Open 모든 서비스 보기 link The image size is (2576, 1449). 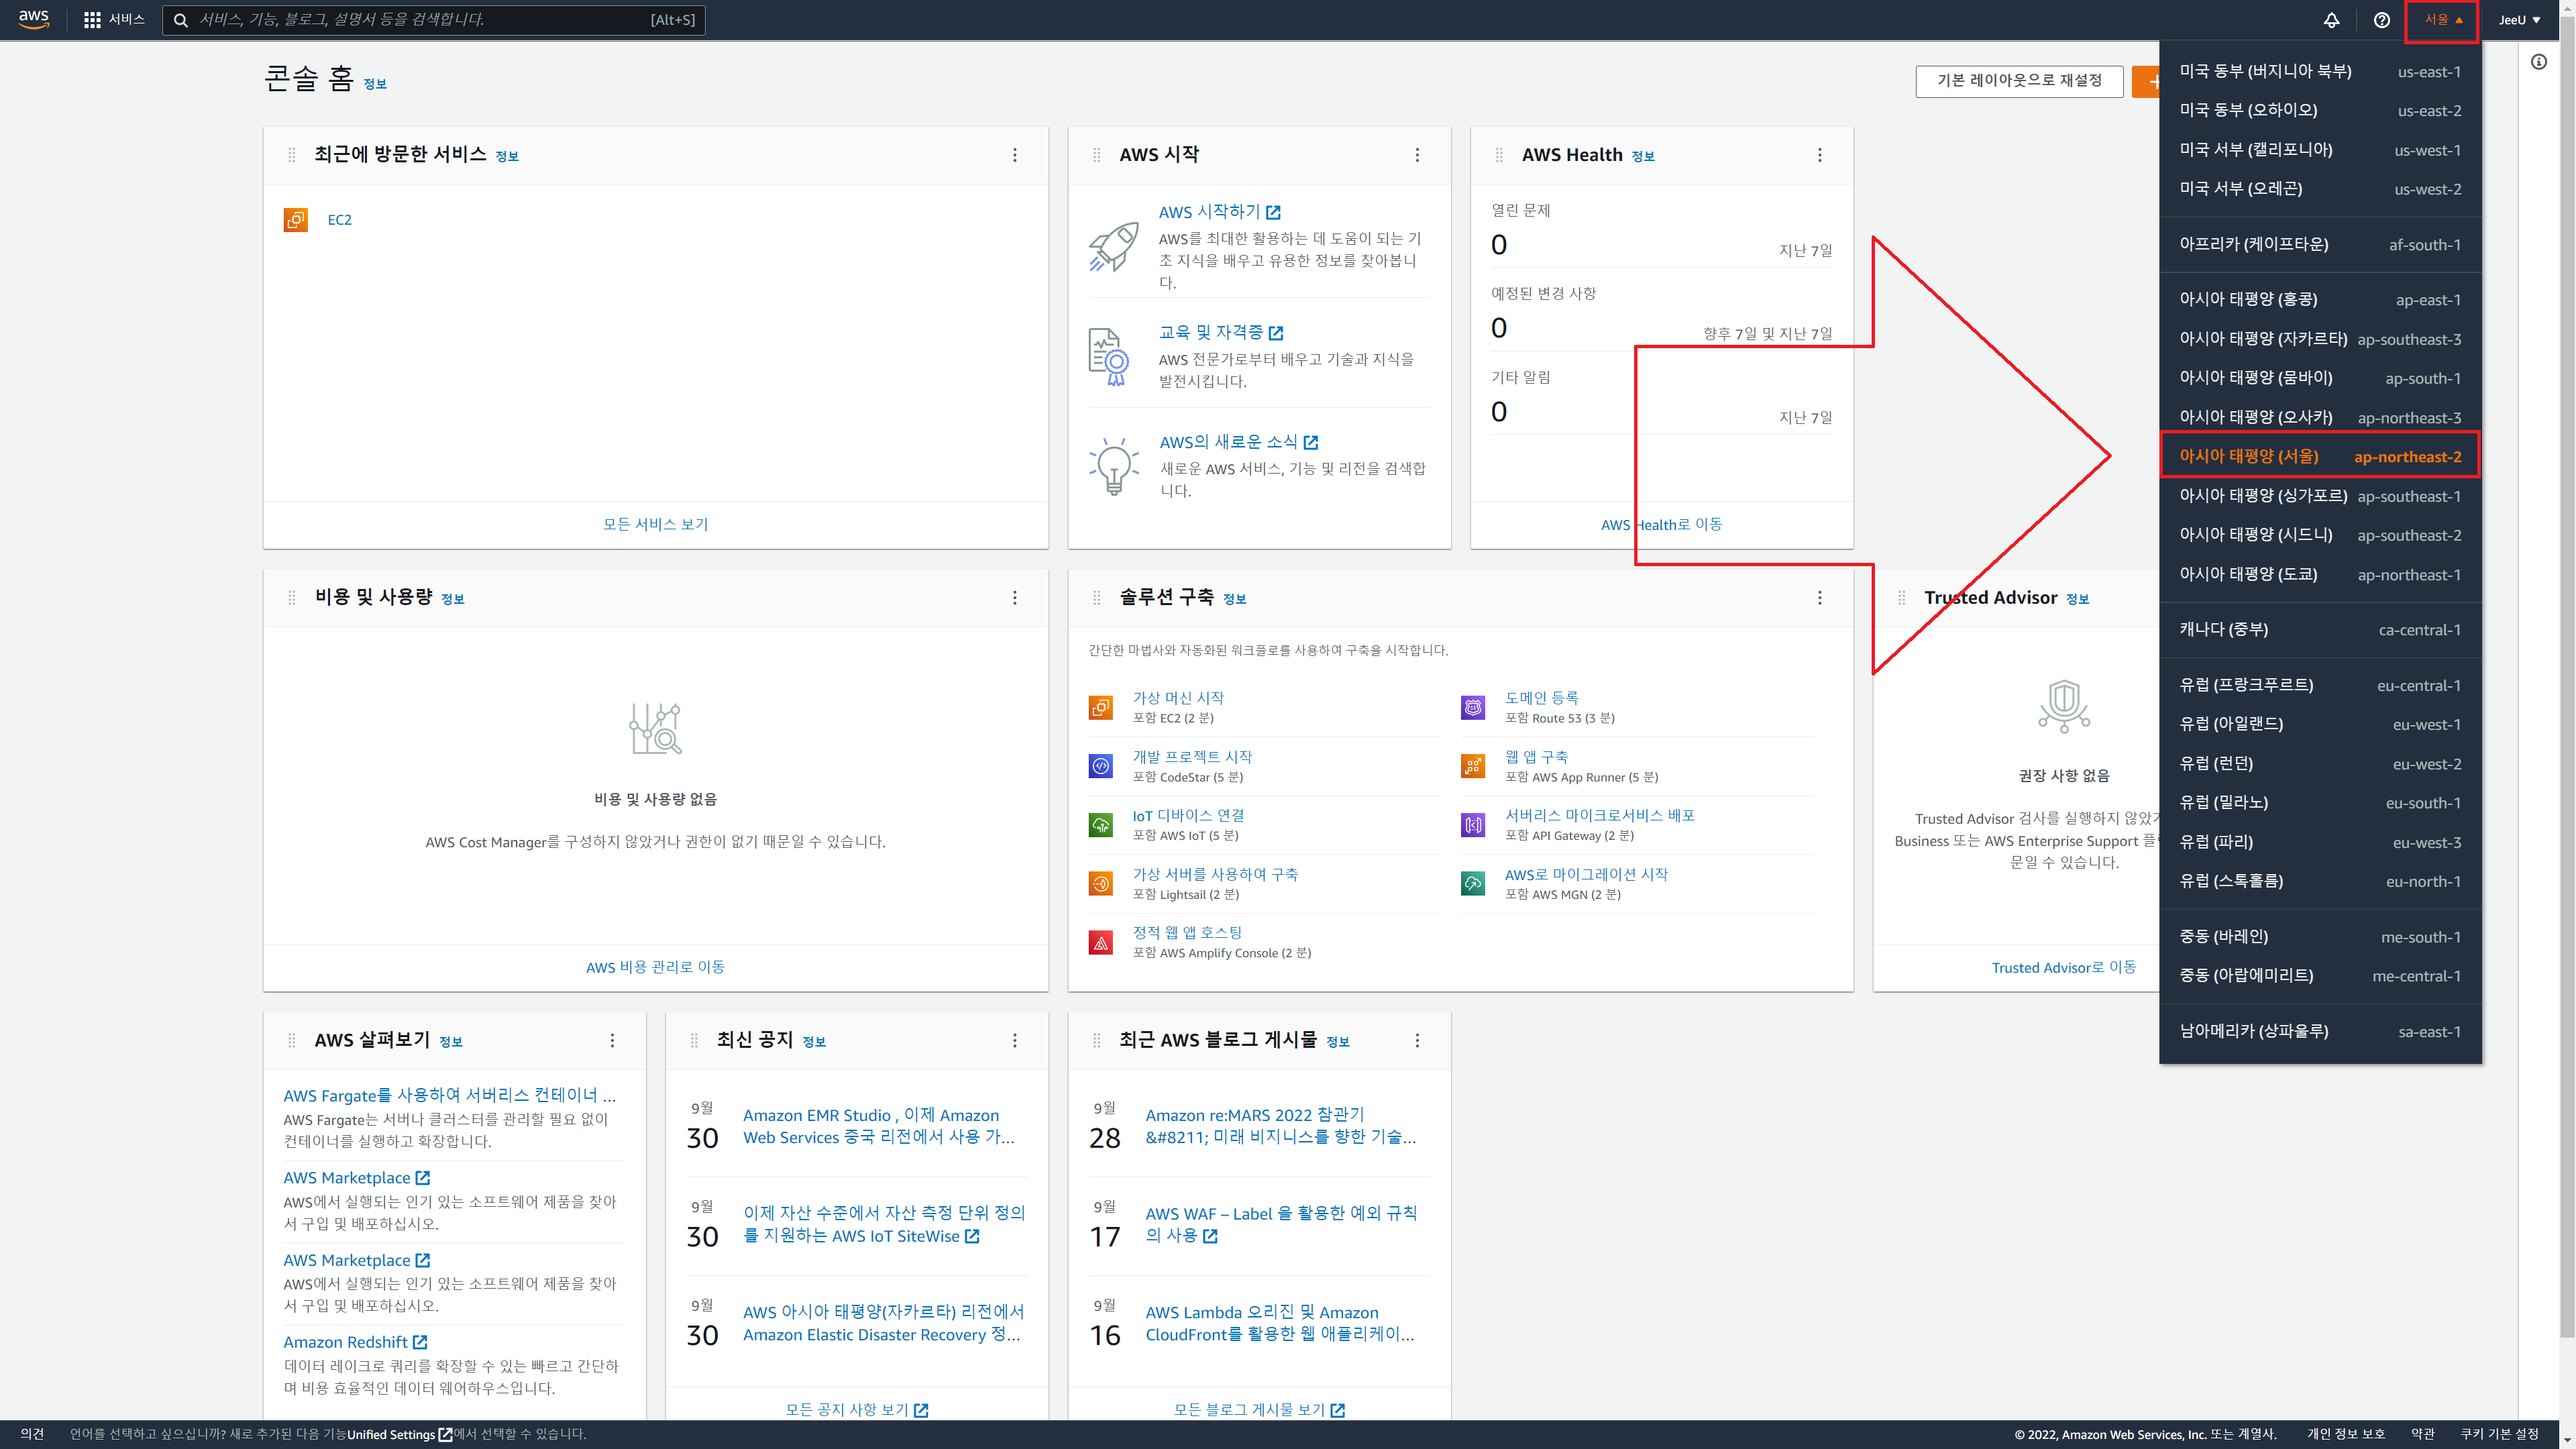click(x=655, y=524)
